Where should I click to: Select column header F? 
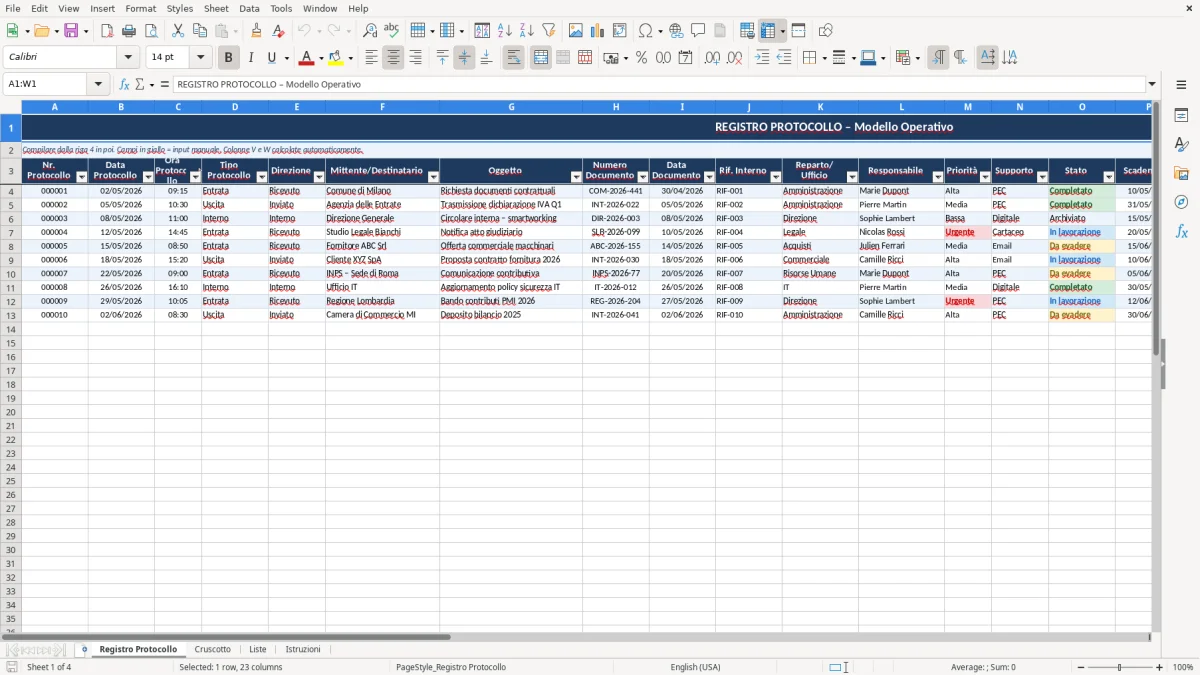coord(382,107)
